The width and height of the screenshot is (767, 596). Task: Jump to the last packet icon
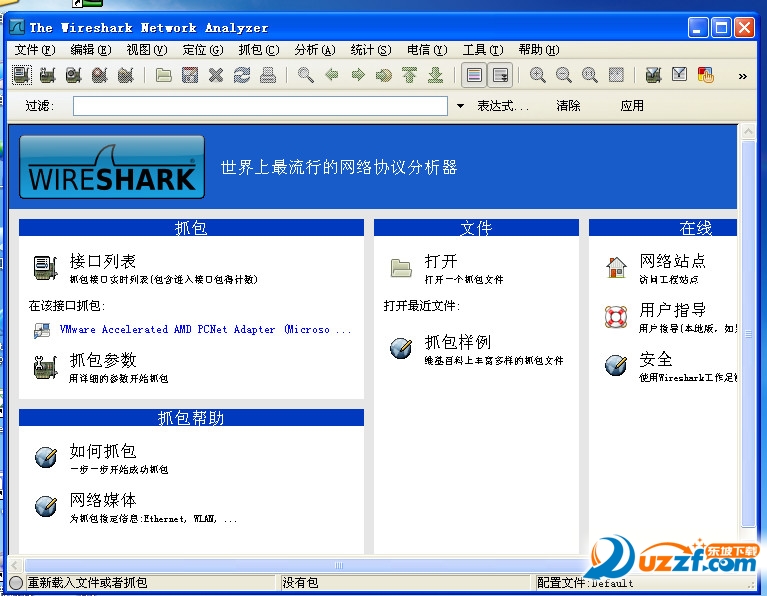tap(435, 75)
